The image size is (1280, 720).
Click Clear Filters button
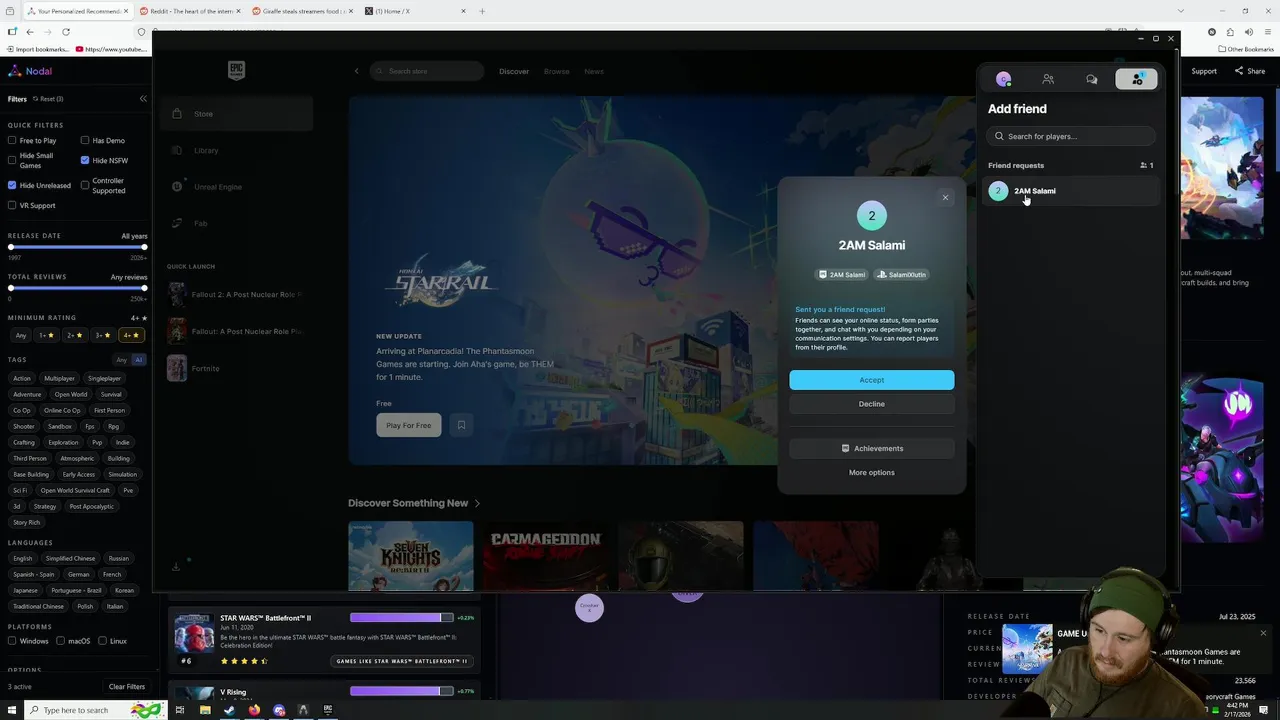[x=127, y=687]
